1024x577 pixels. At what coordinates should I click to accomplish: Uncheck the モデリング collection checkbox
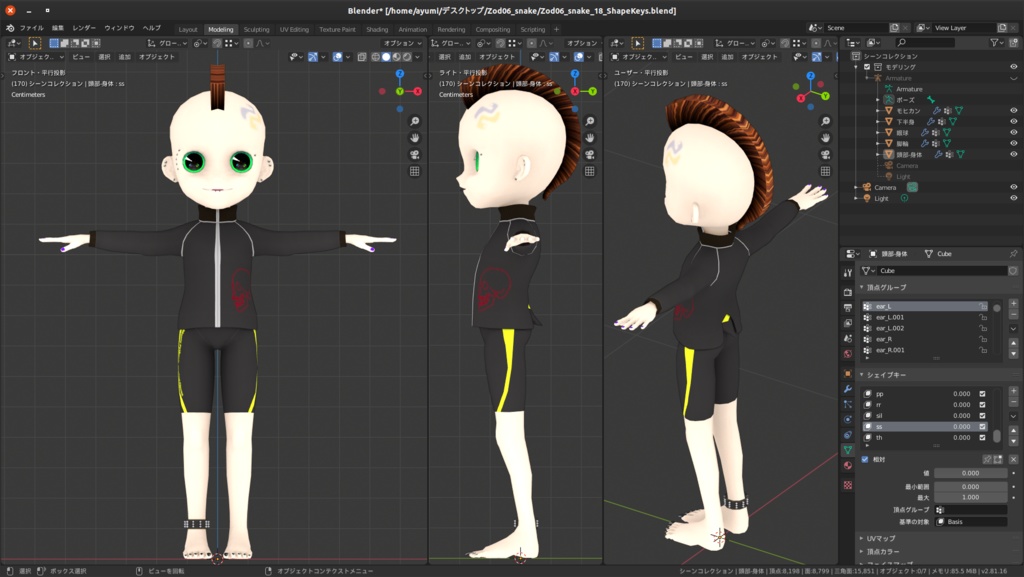(x=867, y=67)
